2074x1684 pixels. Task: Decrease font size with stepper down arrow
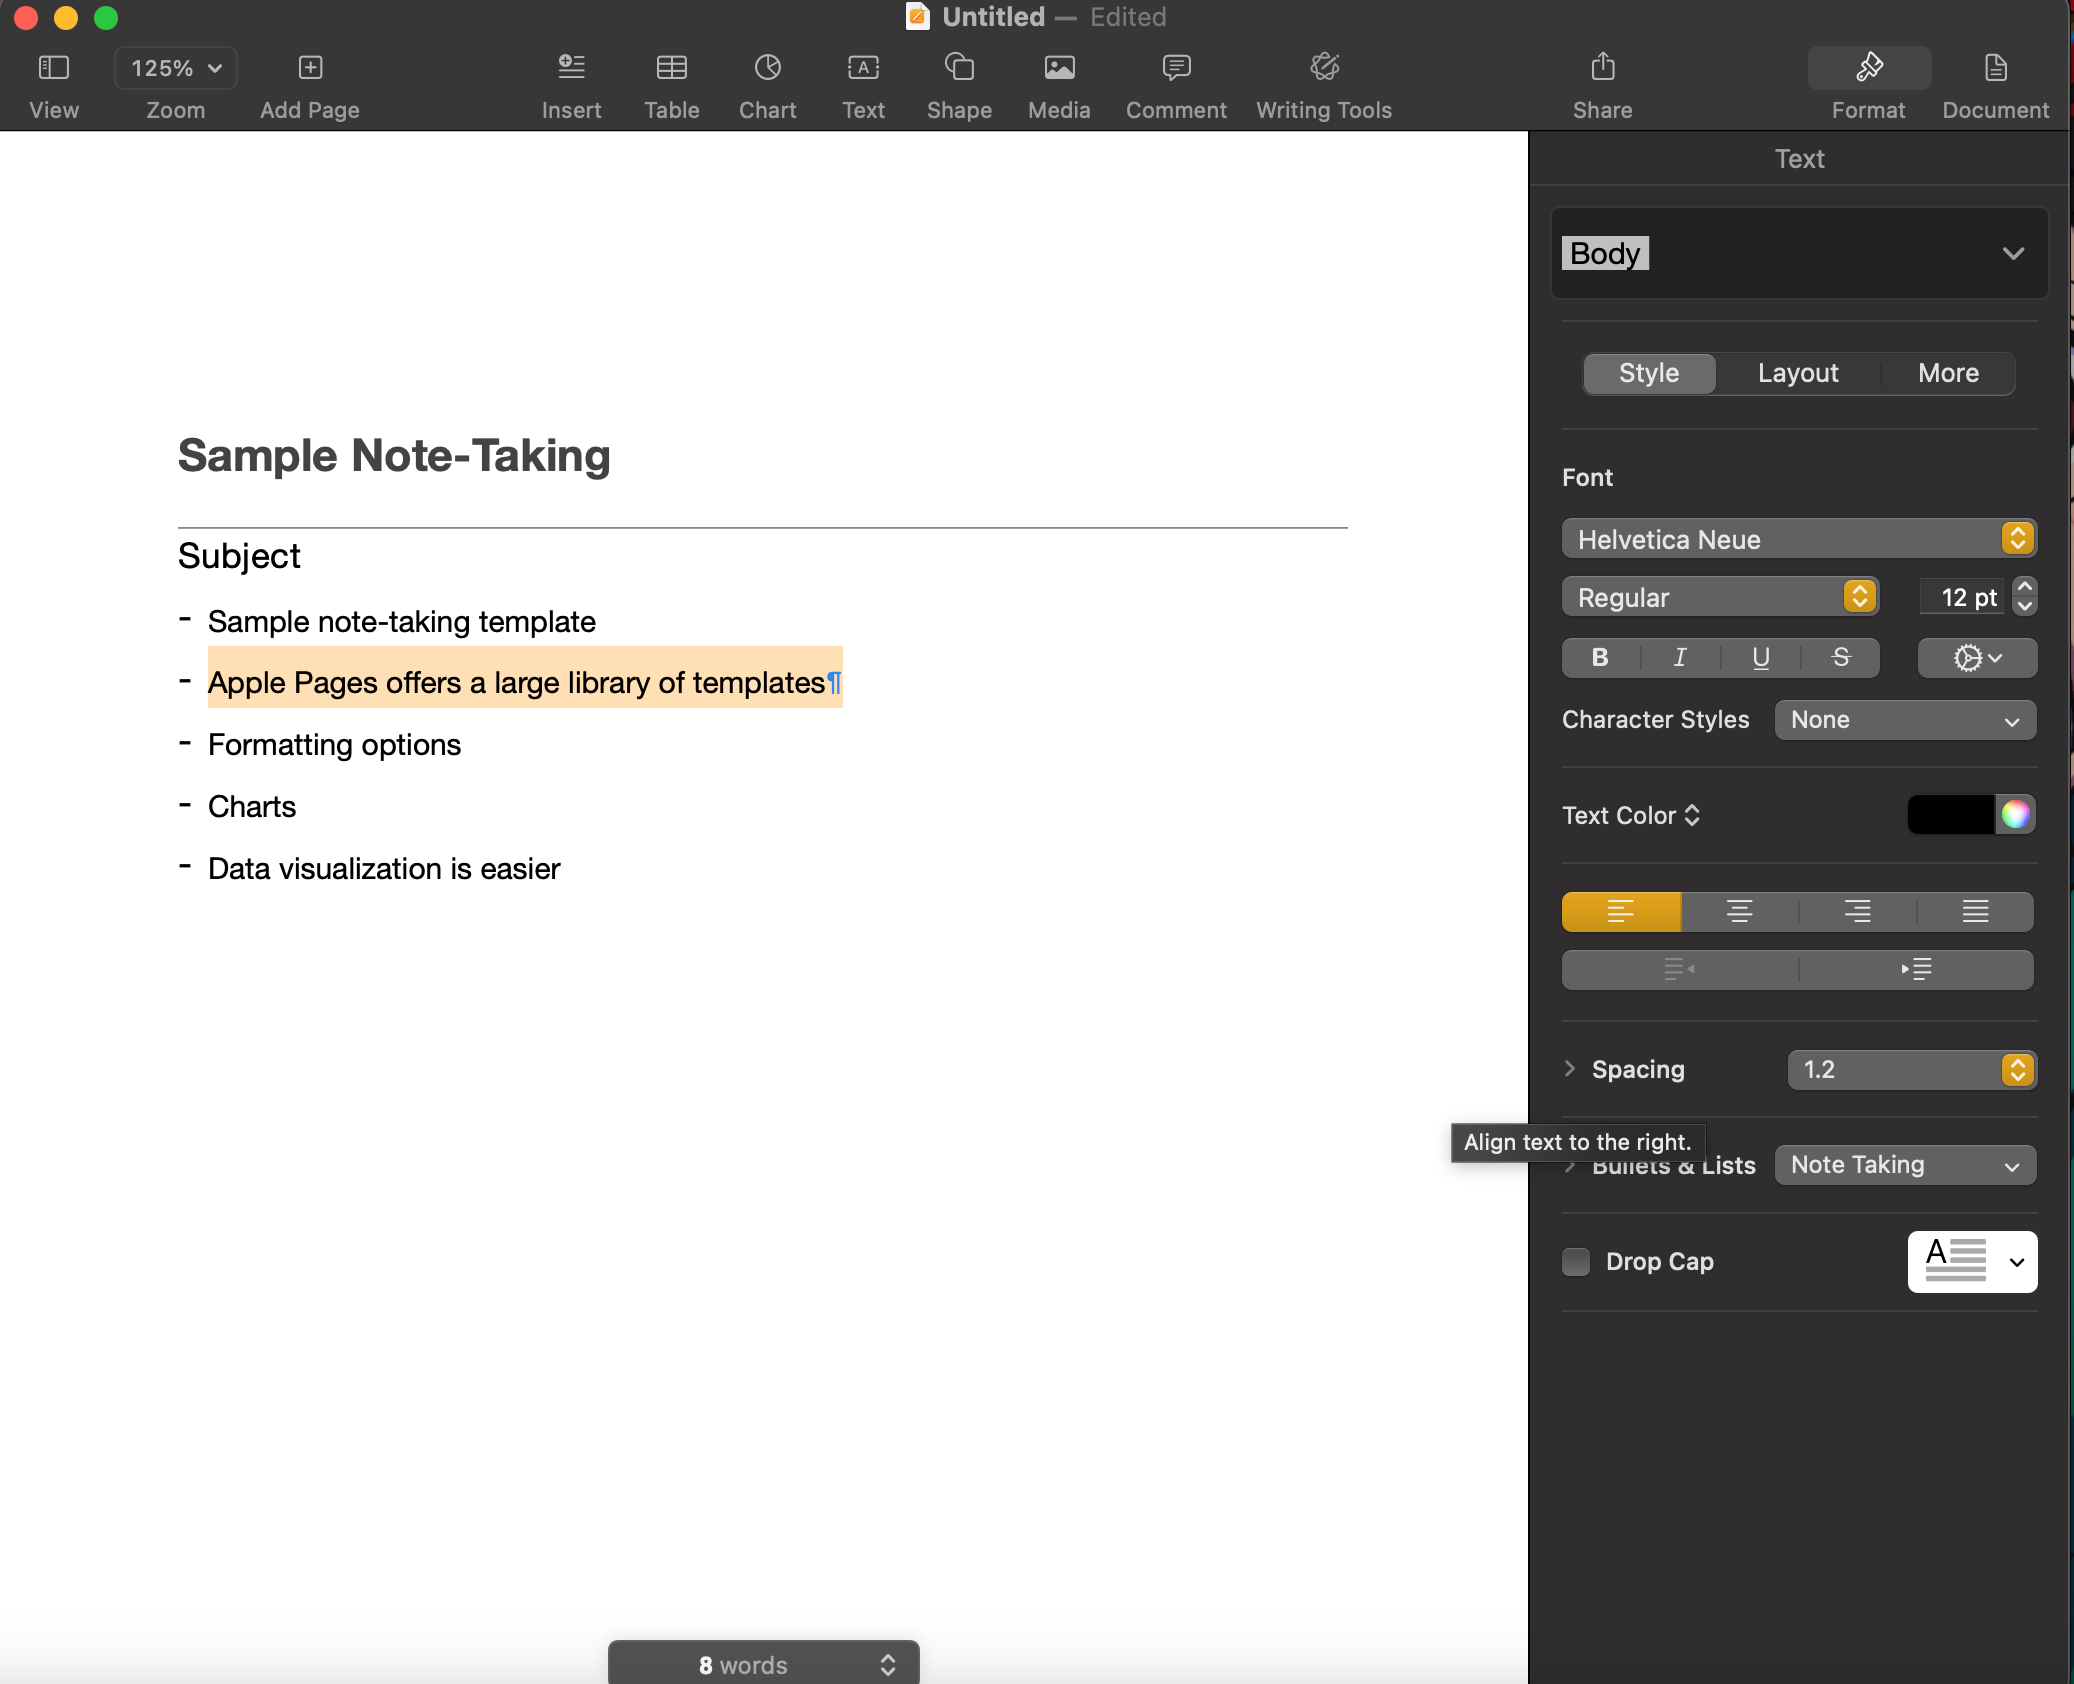pyautogui.click(x=2024, y=606)
